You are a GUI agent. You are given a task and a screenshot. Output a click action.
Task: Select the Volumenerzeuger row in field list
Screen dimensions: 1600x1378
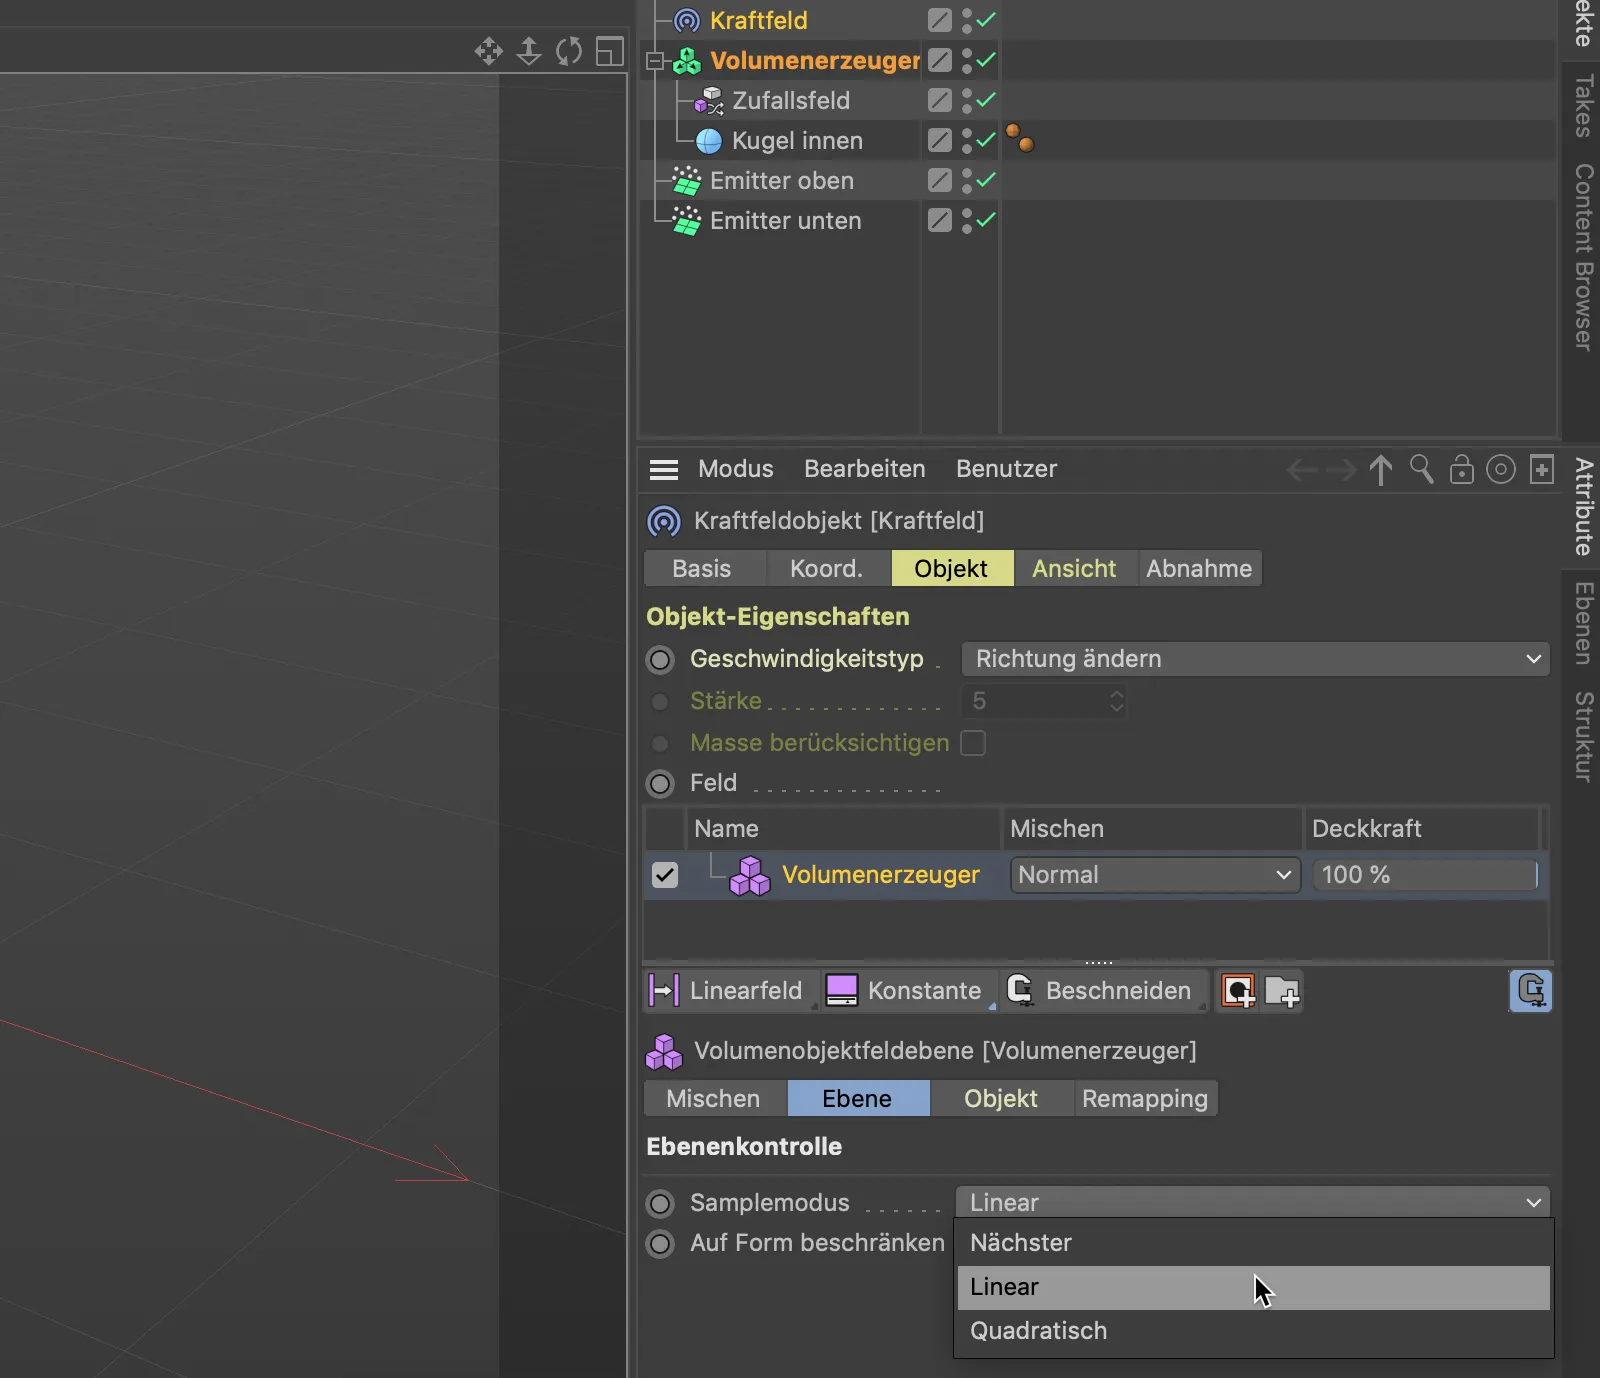point(1095,875)
